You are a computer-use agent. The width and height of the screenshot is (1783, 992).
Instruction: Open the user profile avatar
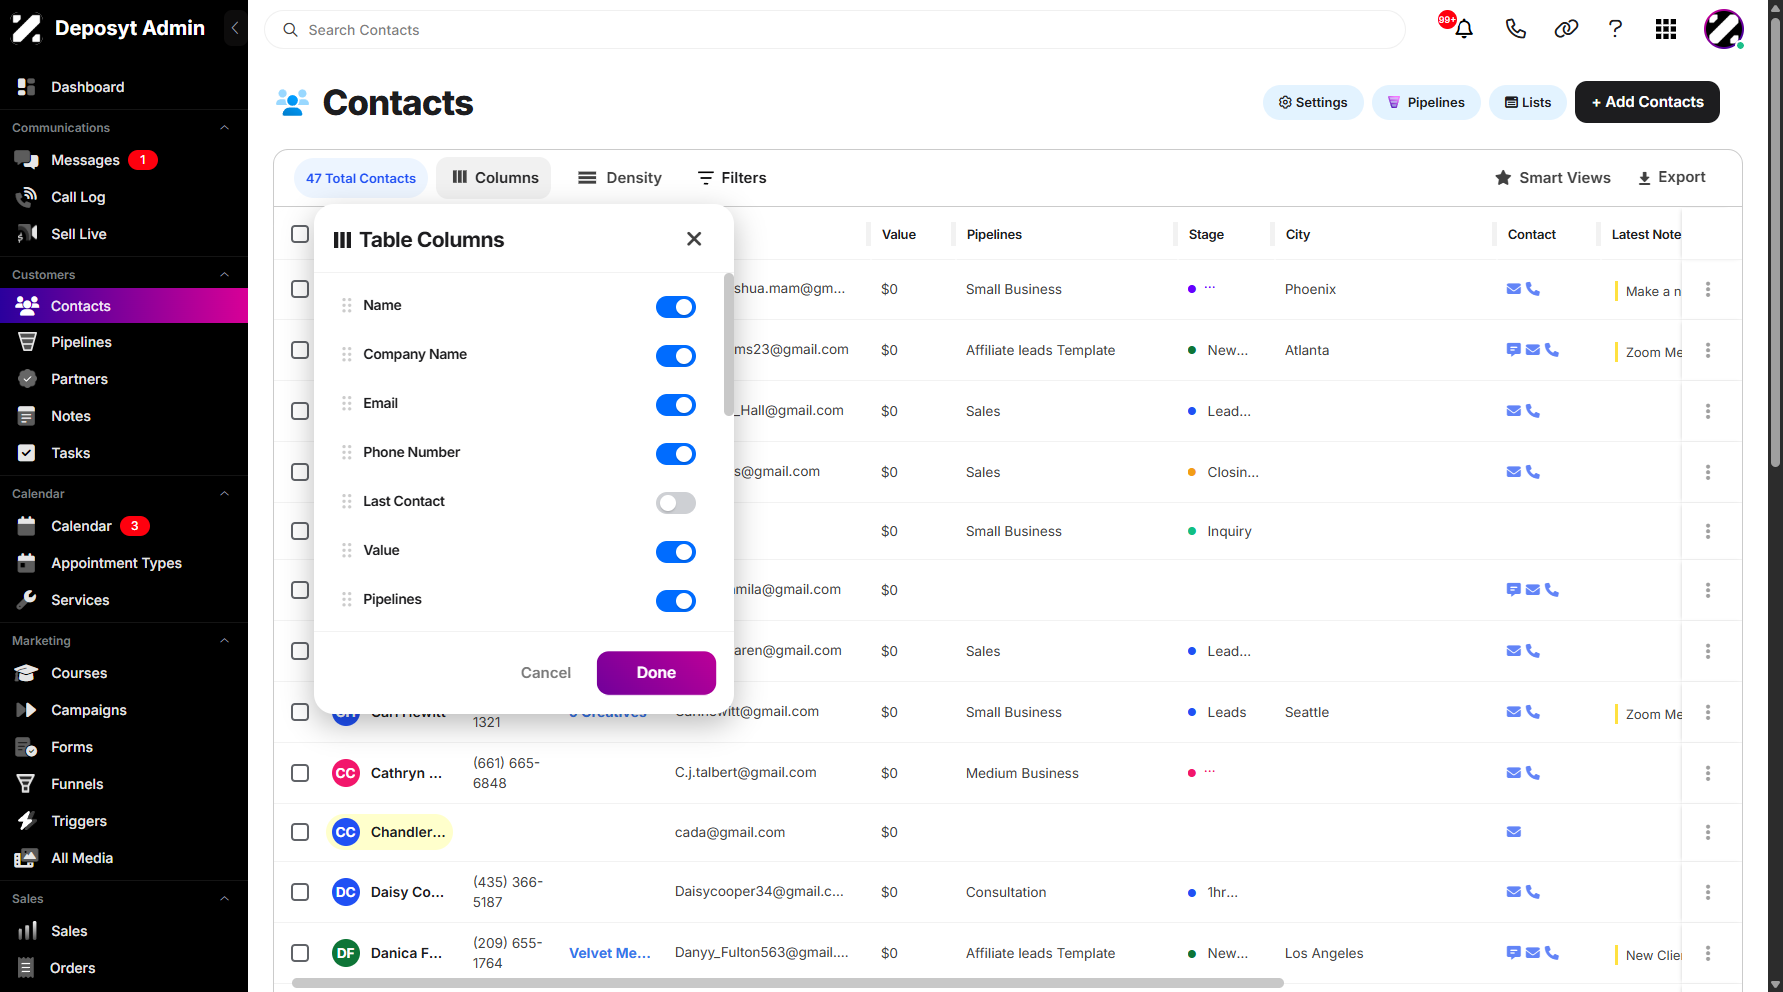click(1724, 29)
